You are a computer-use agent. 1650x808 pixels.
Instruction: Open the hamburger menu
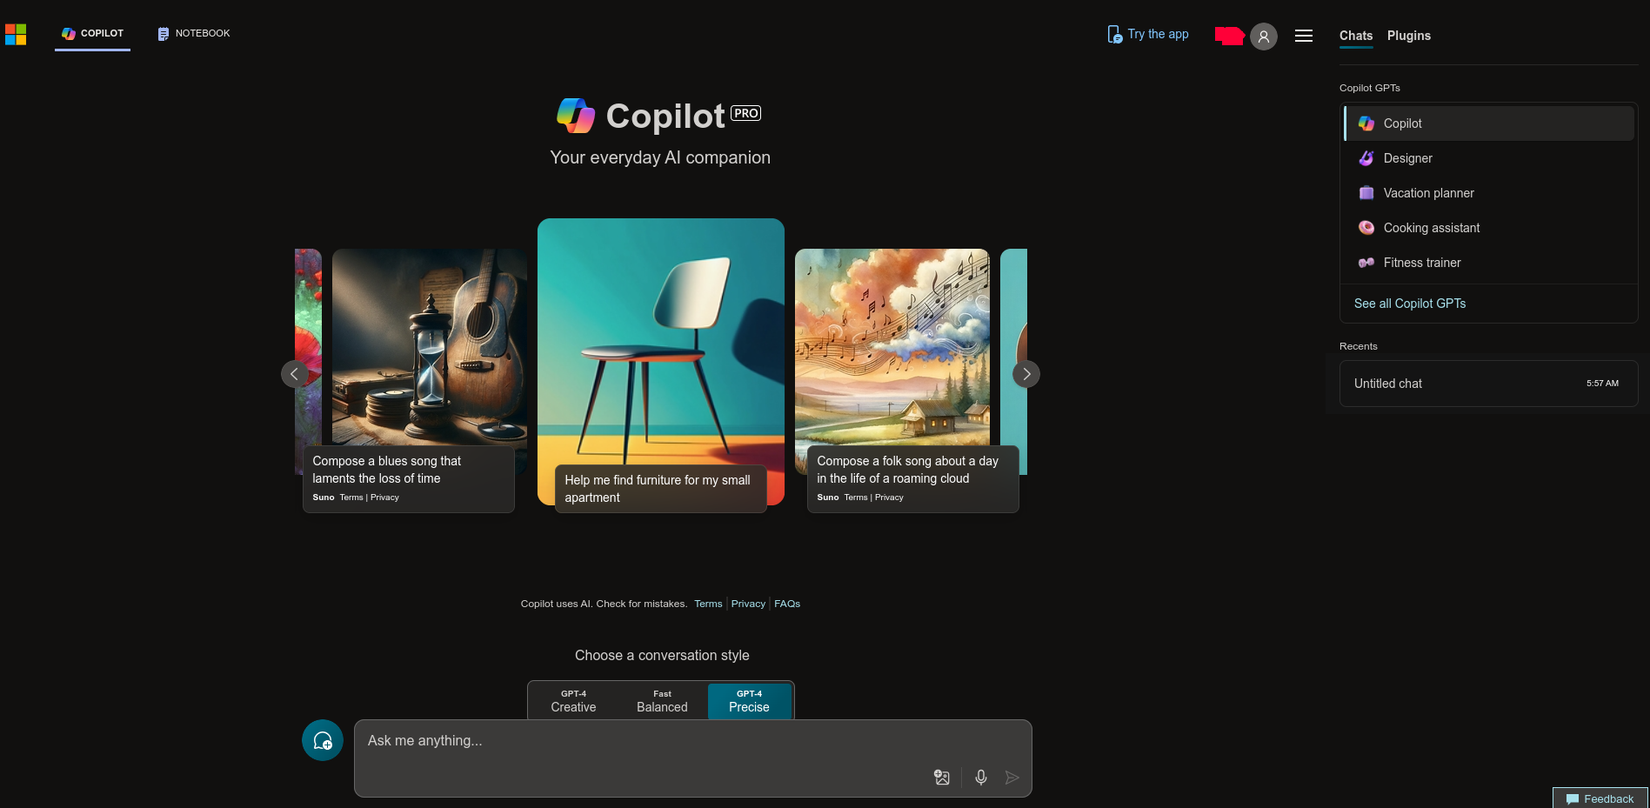(x=1304, y=36)
